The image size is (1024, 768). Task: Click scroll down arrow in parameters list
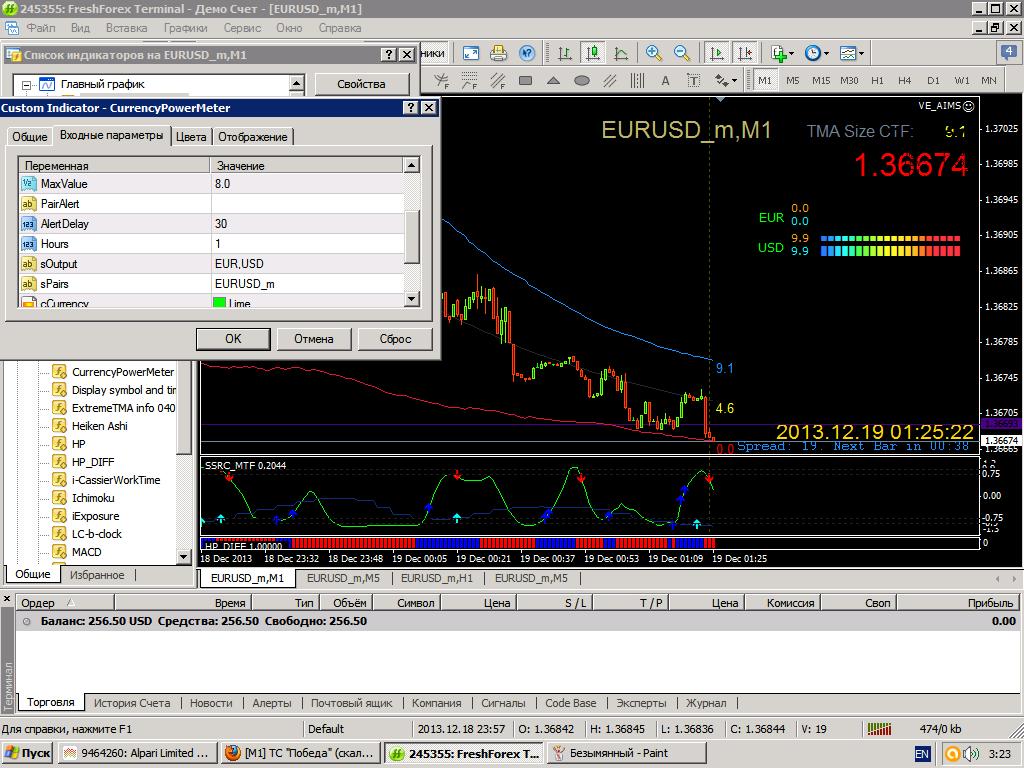[411, 299]
